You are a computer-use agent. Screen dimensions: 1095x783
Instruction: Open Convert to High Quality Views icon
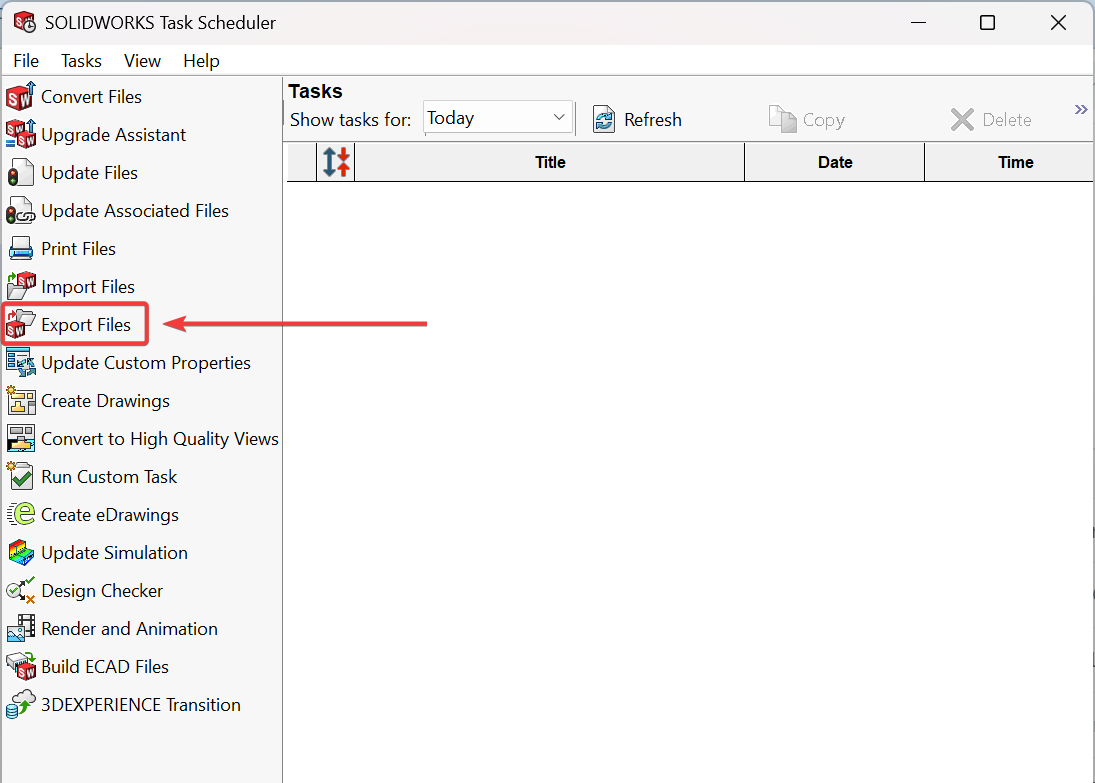click(20, 439)
